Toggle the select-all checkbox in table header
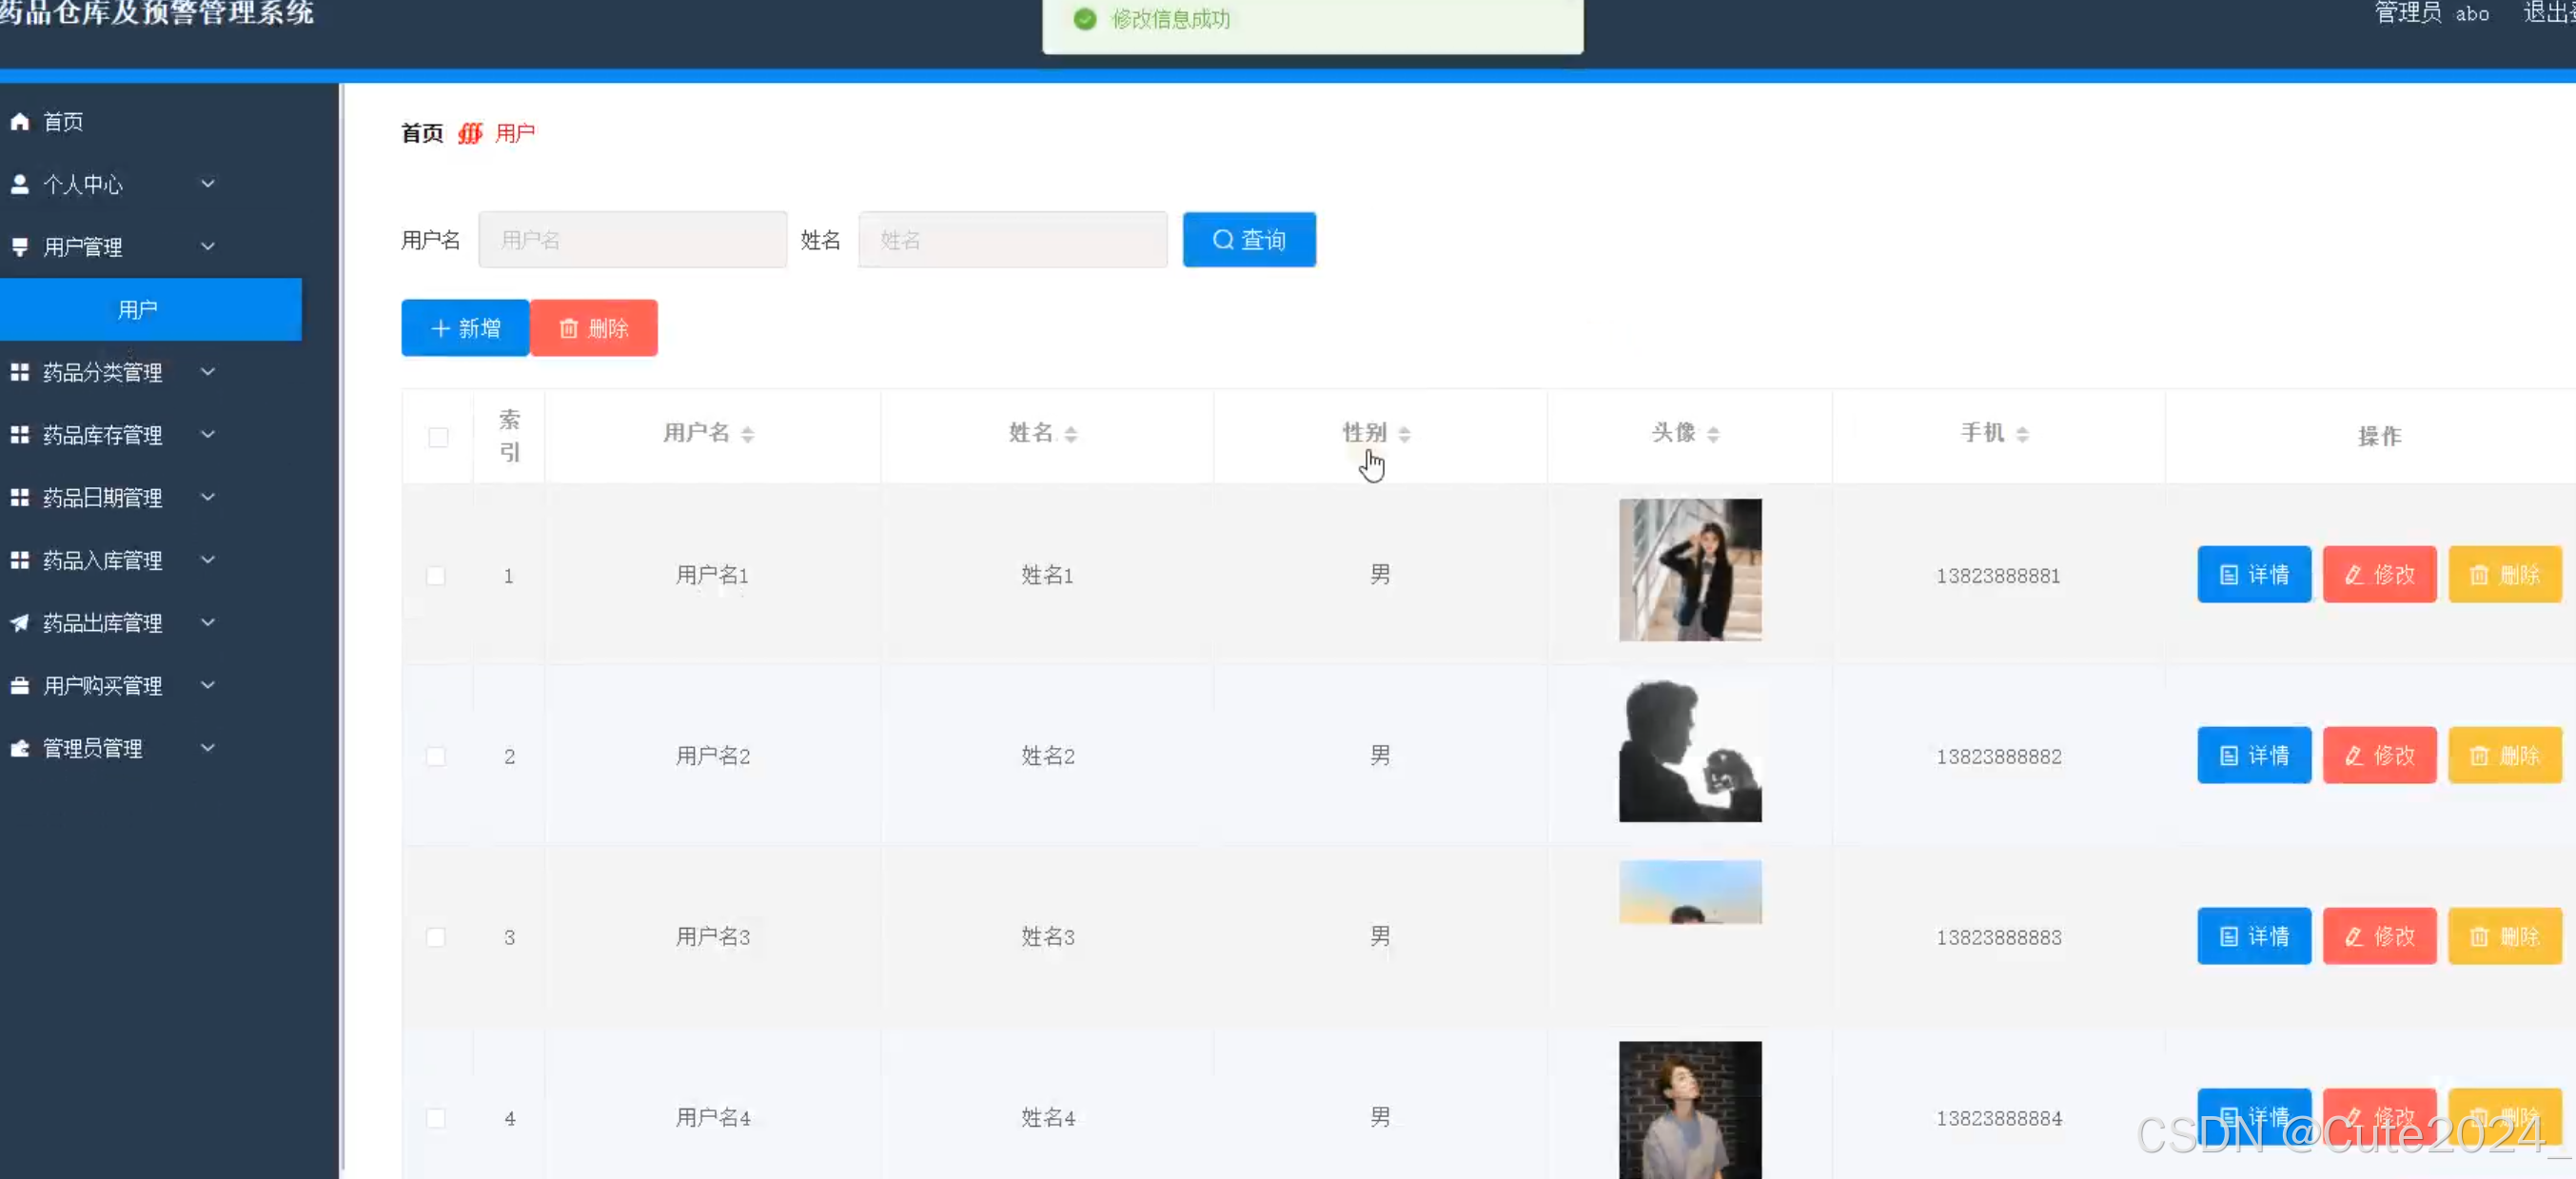 click(437, 437)
